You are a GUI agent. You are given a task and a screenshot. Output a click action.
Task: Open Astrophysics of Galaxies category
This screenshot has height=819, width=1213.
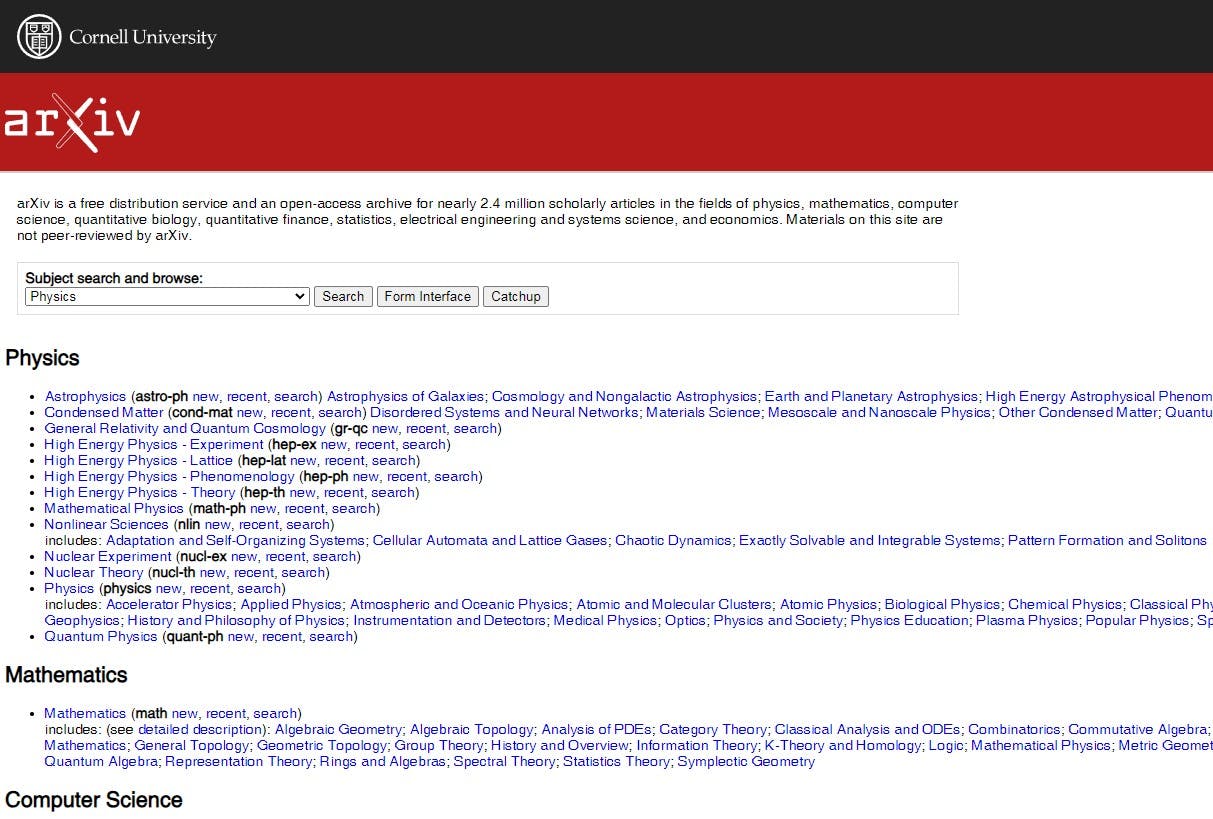405,397
